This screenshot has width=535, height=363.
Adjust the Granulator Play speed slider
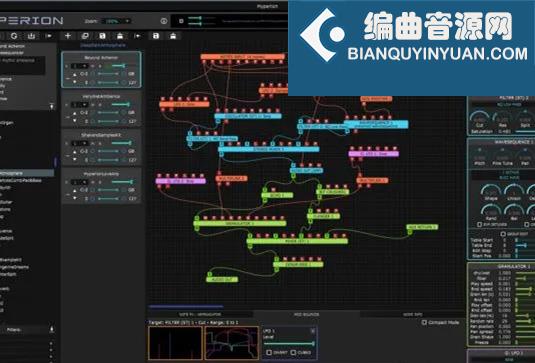point(524,284)
